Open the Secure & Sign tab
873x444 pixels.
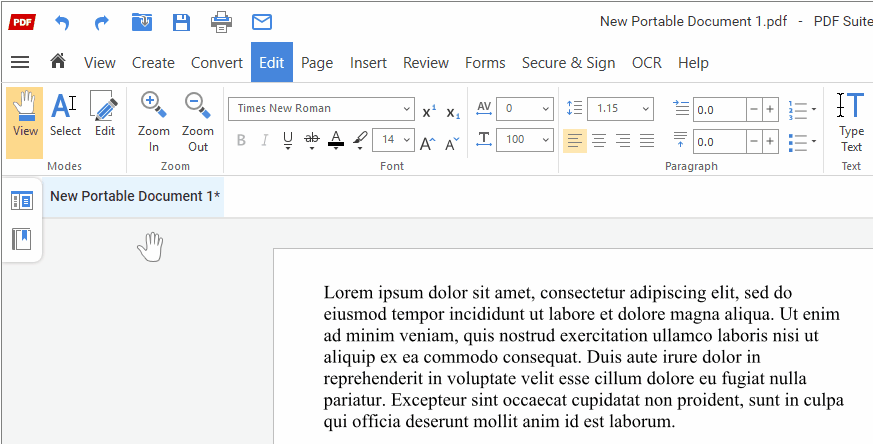click(568, 62)
